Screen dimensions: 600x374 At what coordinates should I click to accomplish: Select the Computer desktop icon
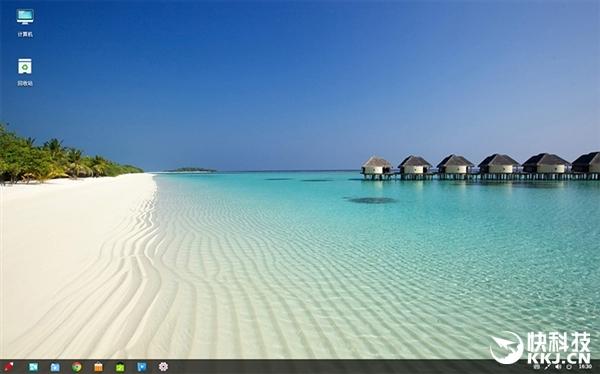coord(25,17)
